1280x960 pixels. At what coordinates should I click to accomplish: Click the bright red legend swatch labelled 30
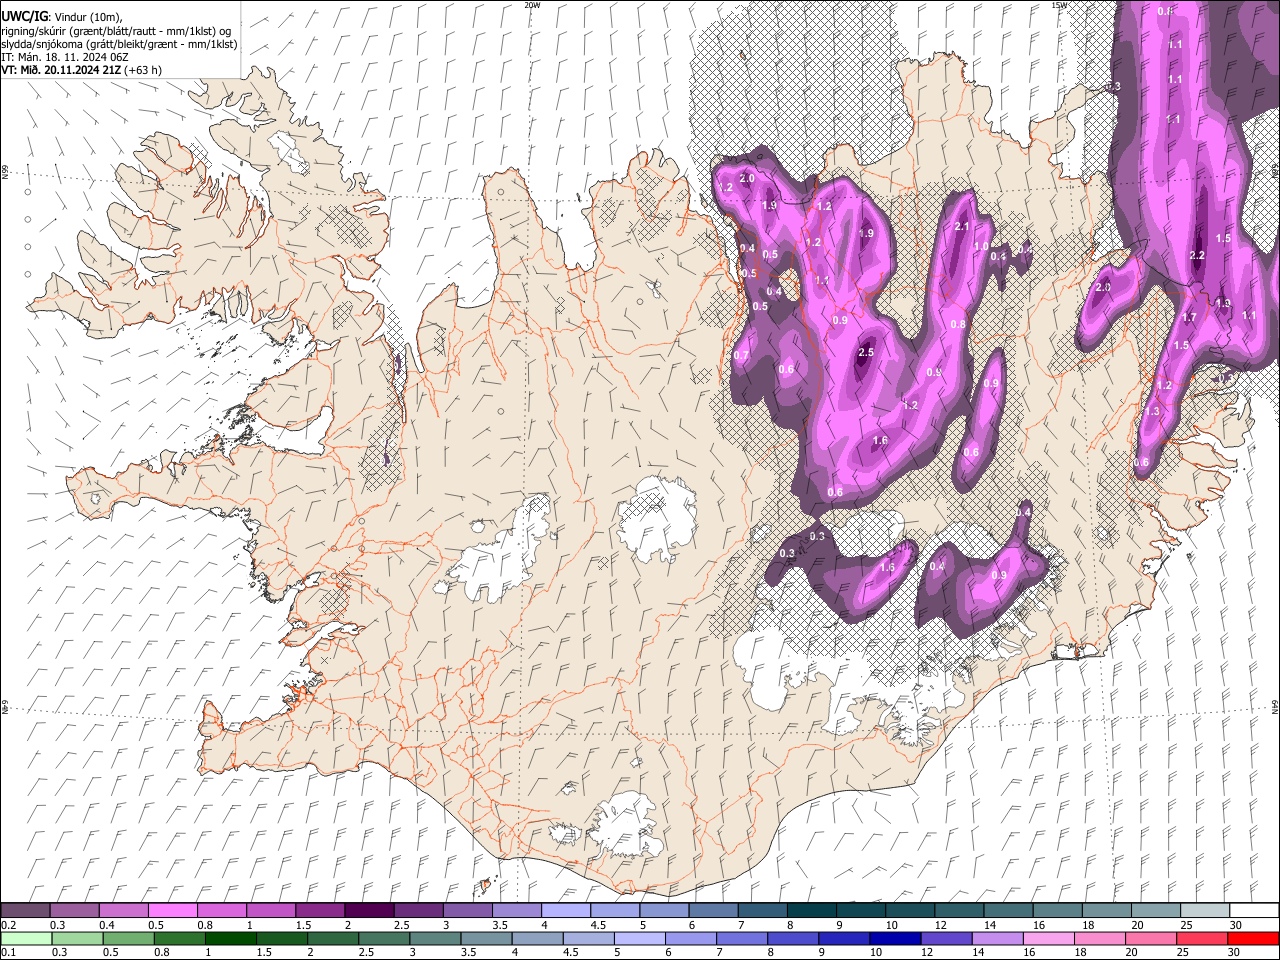[1253, 938]
